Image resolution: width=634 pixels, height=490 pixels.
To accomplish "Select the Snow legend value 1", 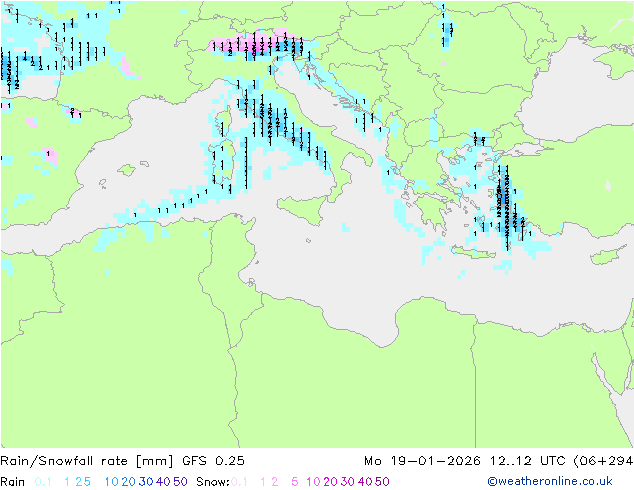I will point(263,482).
